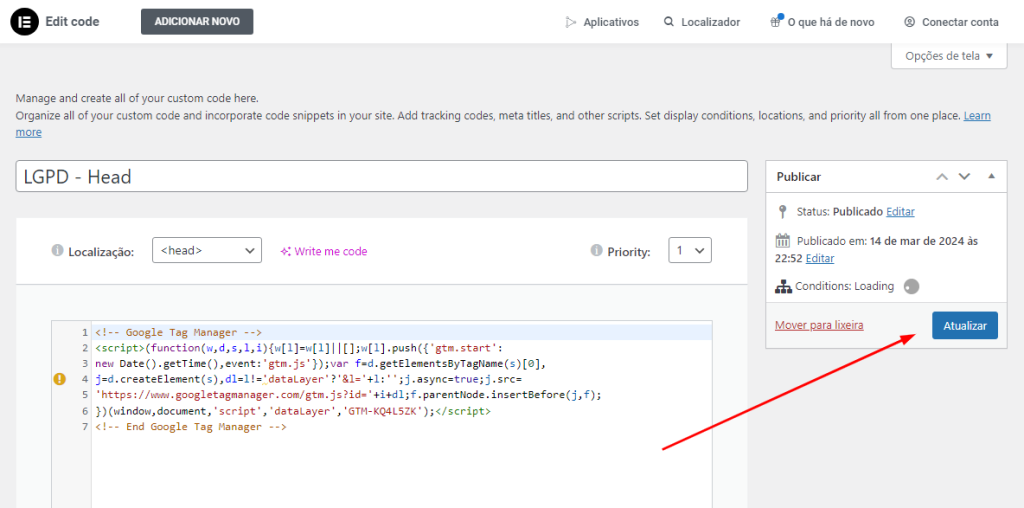Click the googletagmanager.com URL line
Image resolution: width=1024 pixels, height=508 pixels.
[x=348, y=395]
